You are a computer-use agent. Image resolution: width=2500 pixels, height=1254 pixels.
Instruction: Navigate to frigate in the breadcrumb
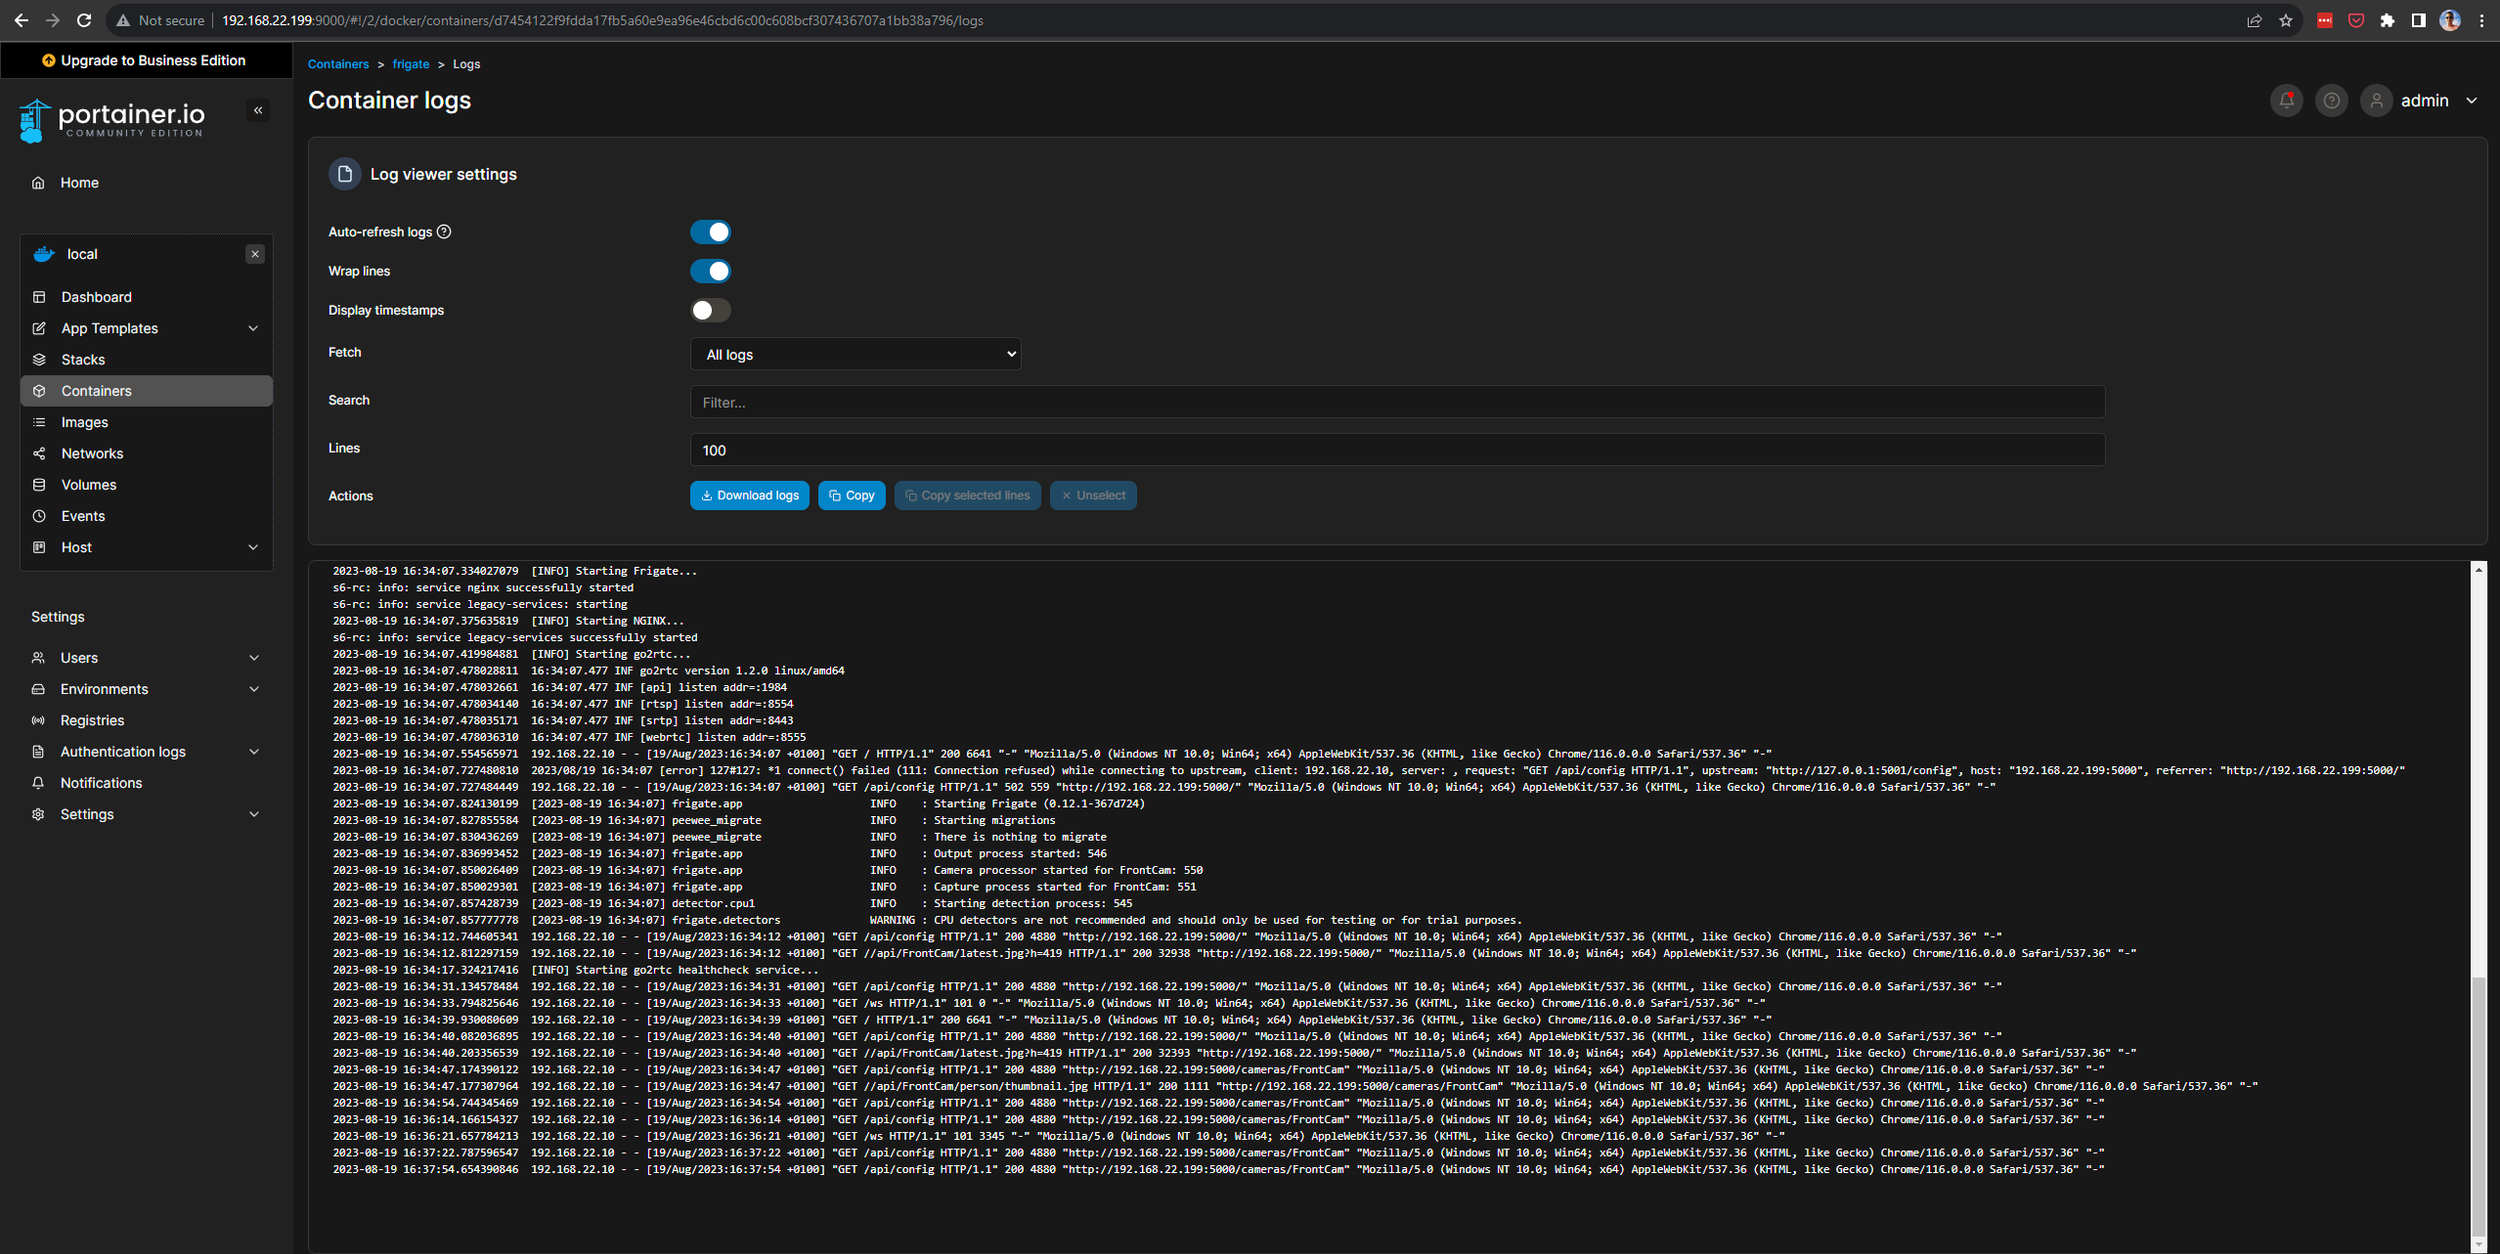click(410, 64)
